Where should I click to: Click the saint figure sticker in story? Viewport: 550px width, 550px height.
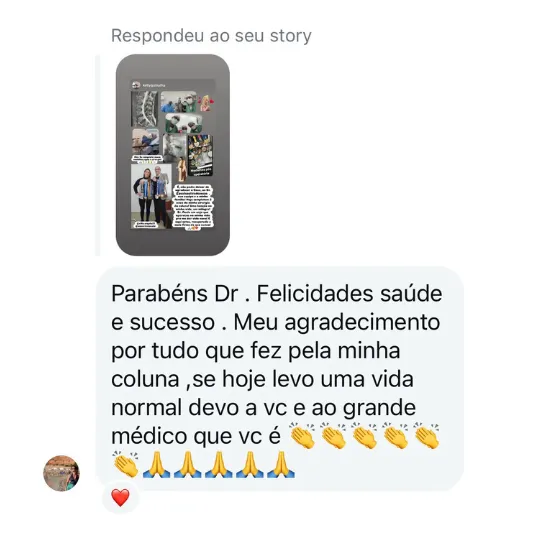click(182, 169)
